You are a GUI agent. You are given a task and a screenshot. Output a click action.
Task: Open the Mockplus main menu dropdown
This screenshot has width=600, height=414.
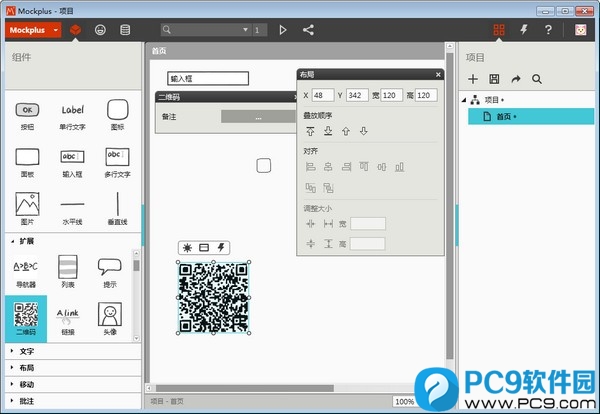[x=33, y=30]
